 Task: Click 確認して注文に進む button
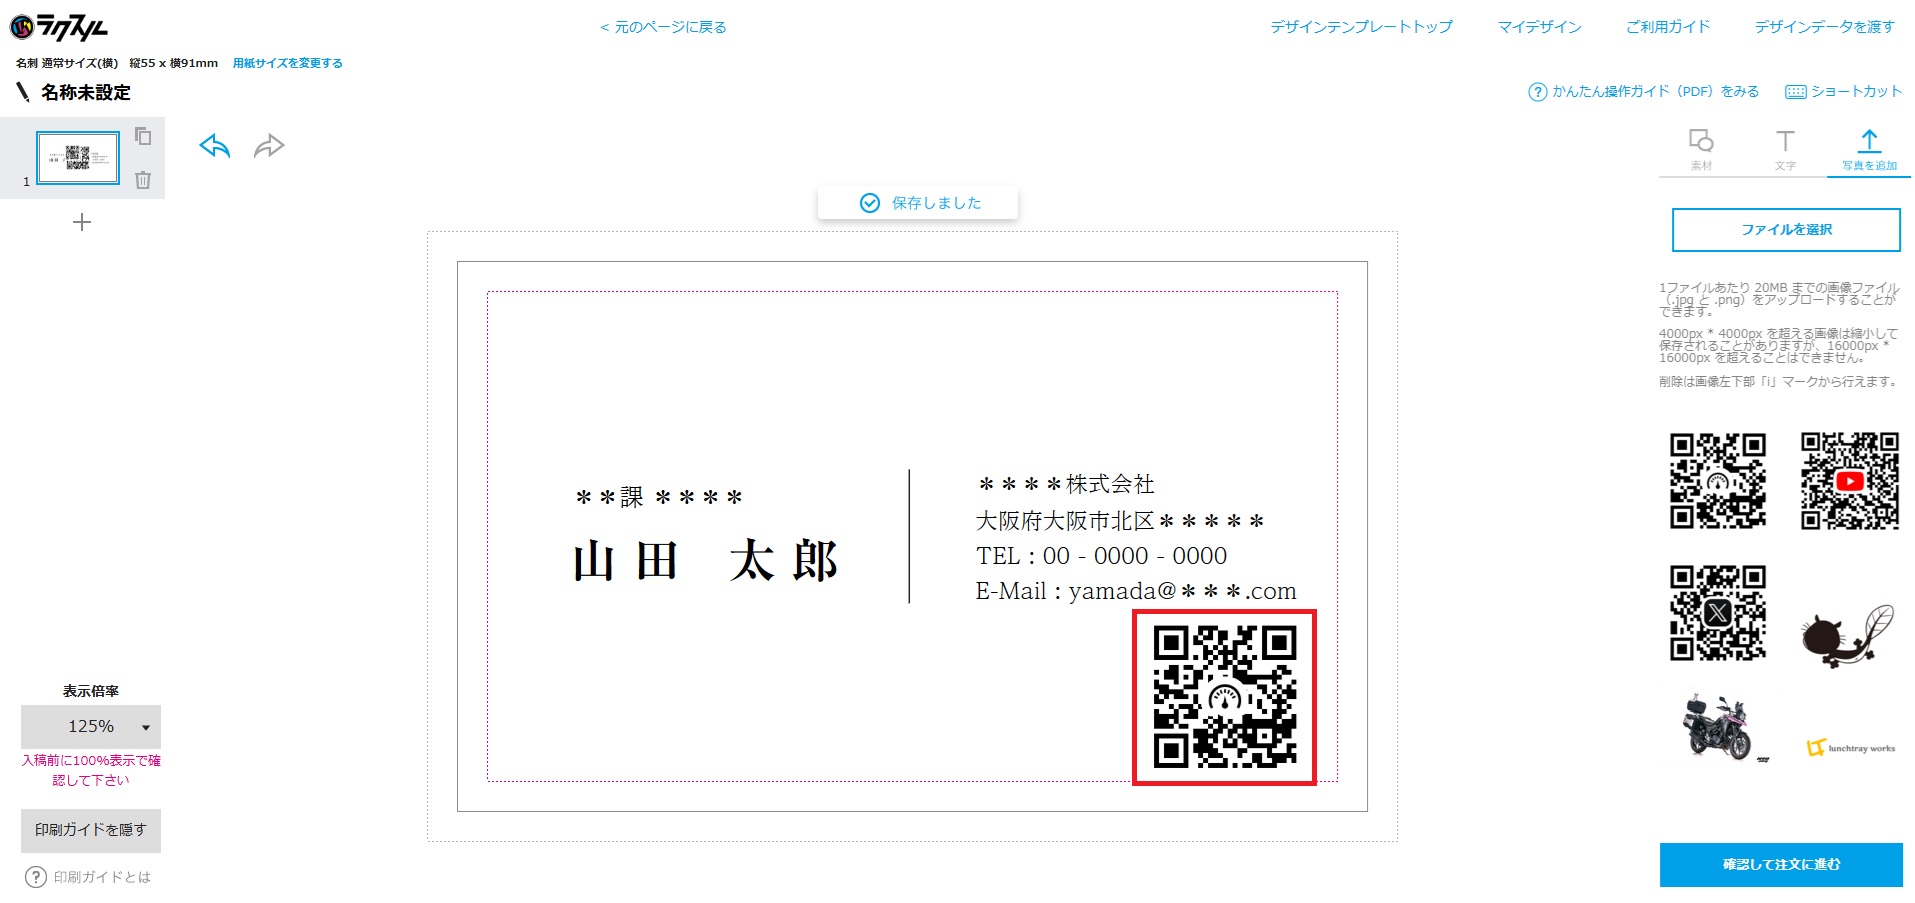[x=1781, y=865]
